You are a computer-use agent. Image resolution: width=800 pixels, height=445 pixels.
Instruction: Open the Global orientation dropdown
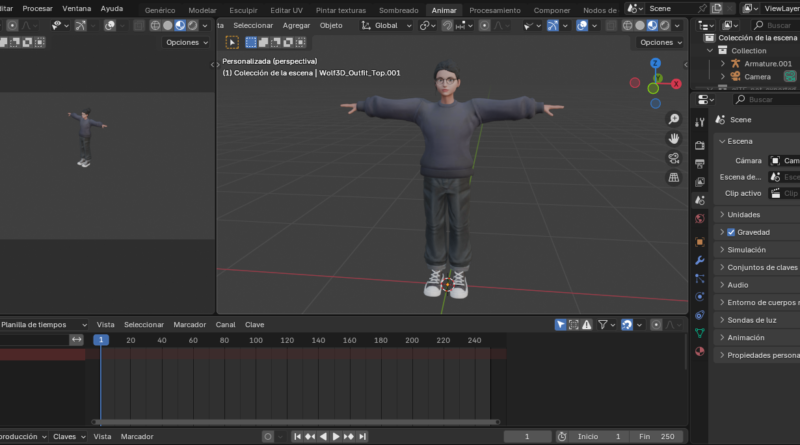point(386,25)
